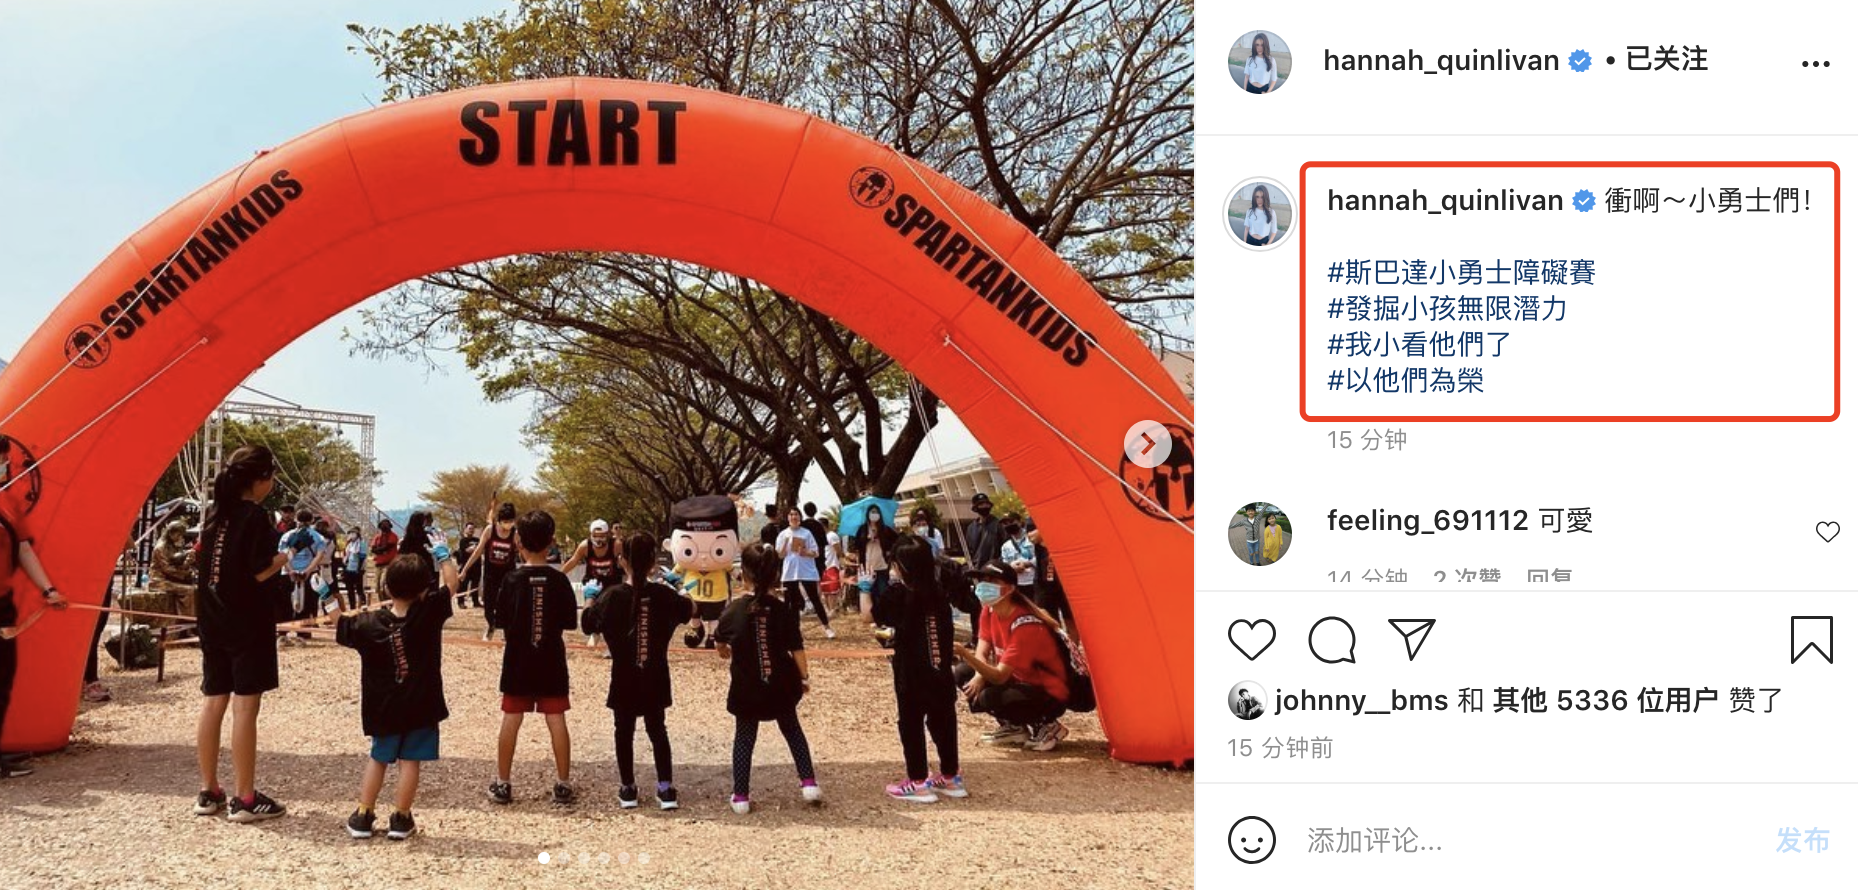The image size is (1858, 890).
Task: Open feeling_691112 commenter avatar
Action: [1259, 534]
